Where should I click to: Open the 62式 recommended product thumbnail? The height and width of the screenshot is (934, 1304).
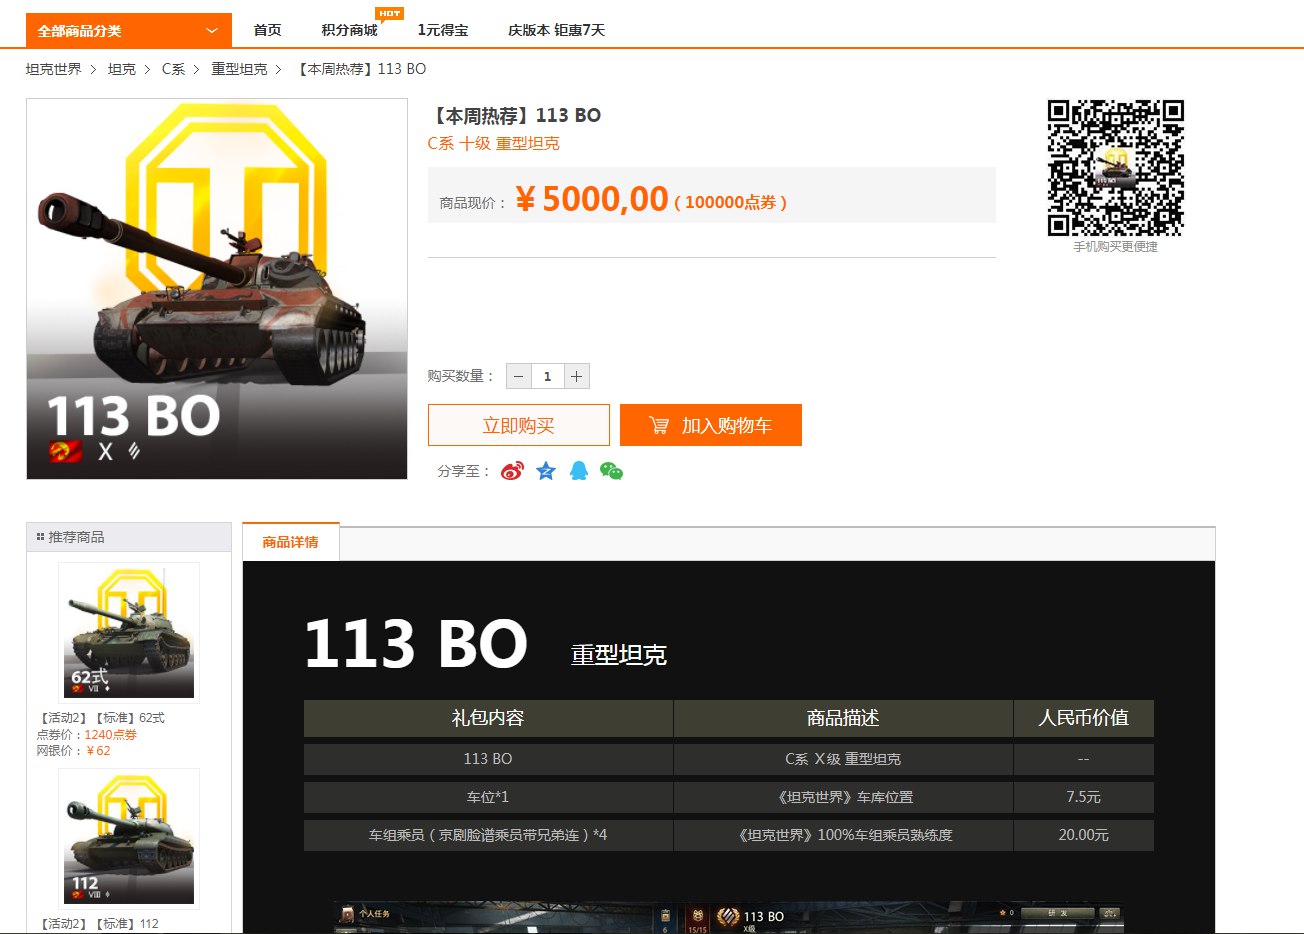click(x=129, y=632)
